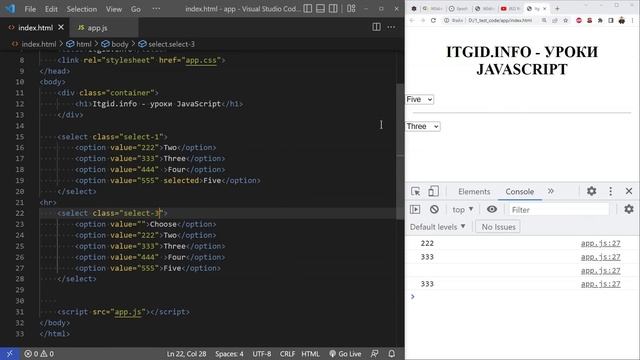Select HTML language mode in status bar
This screenshot has width=640, height=360.
pyautogui.click(x=310, y=354)
